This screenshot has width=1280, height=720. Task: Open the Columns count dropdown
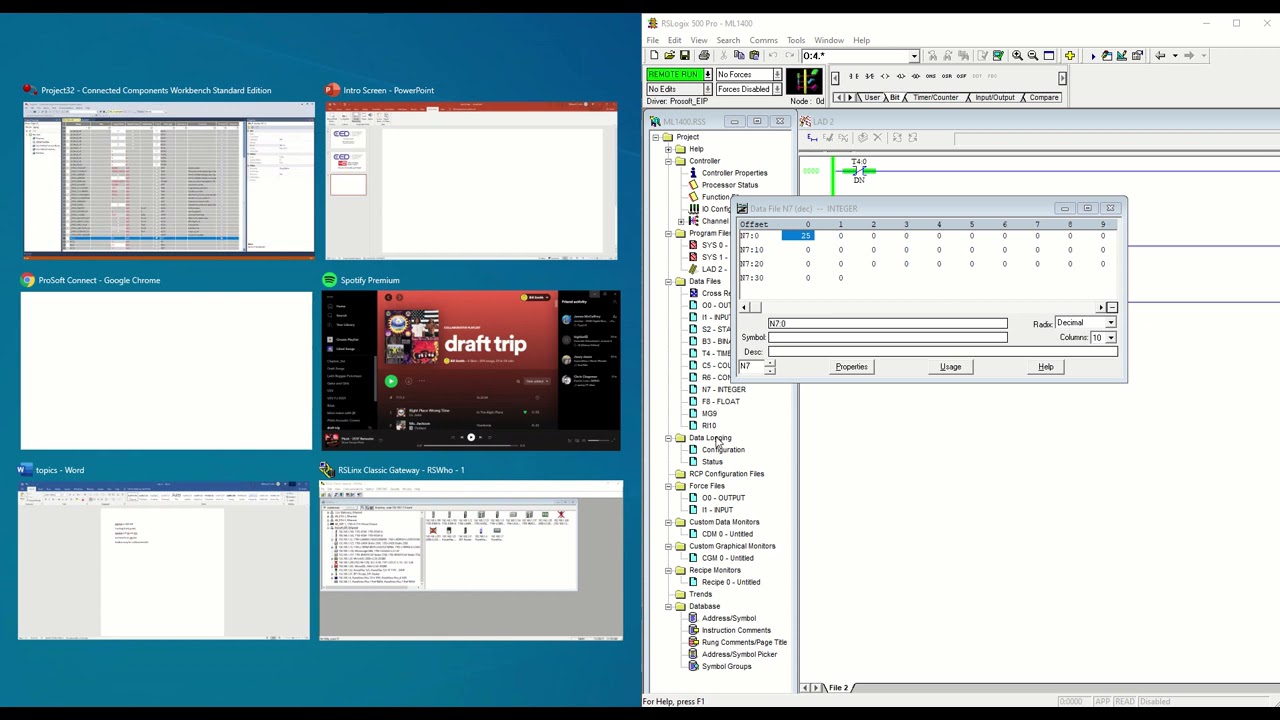tap(1110, 337)
